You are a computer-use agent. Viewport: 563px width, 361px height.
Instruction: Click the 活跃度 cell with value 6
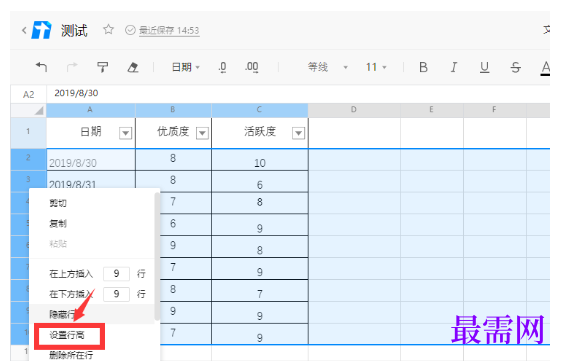260,181
